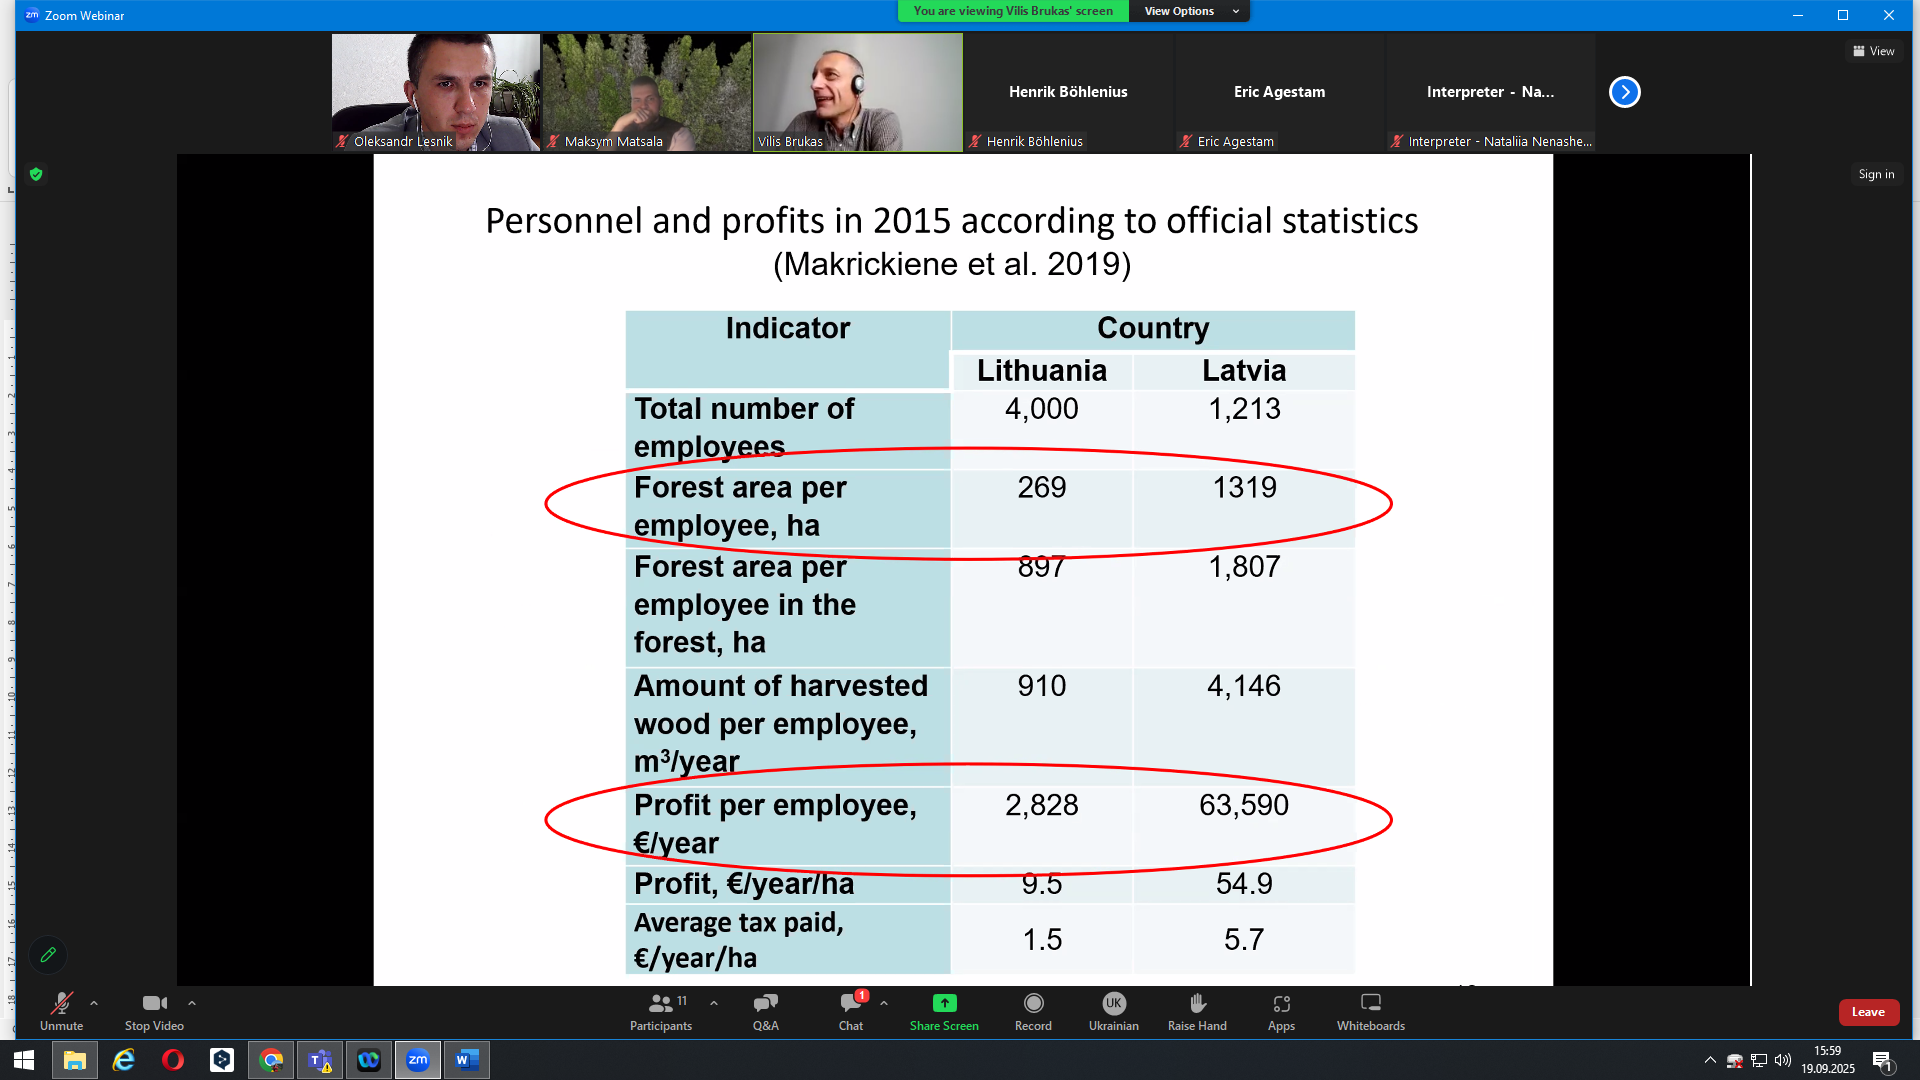
Task: Open File Explorer from taskbar
Action: [75, 1060]
